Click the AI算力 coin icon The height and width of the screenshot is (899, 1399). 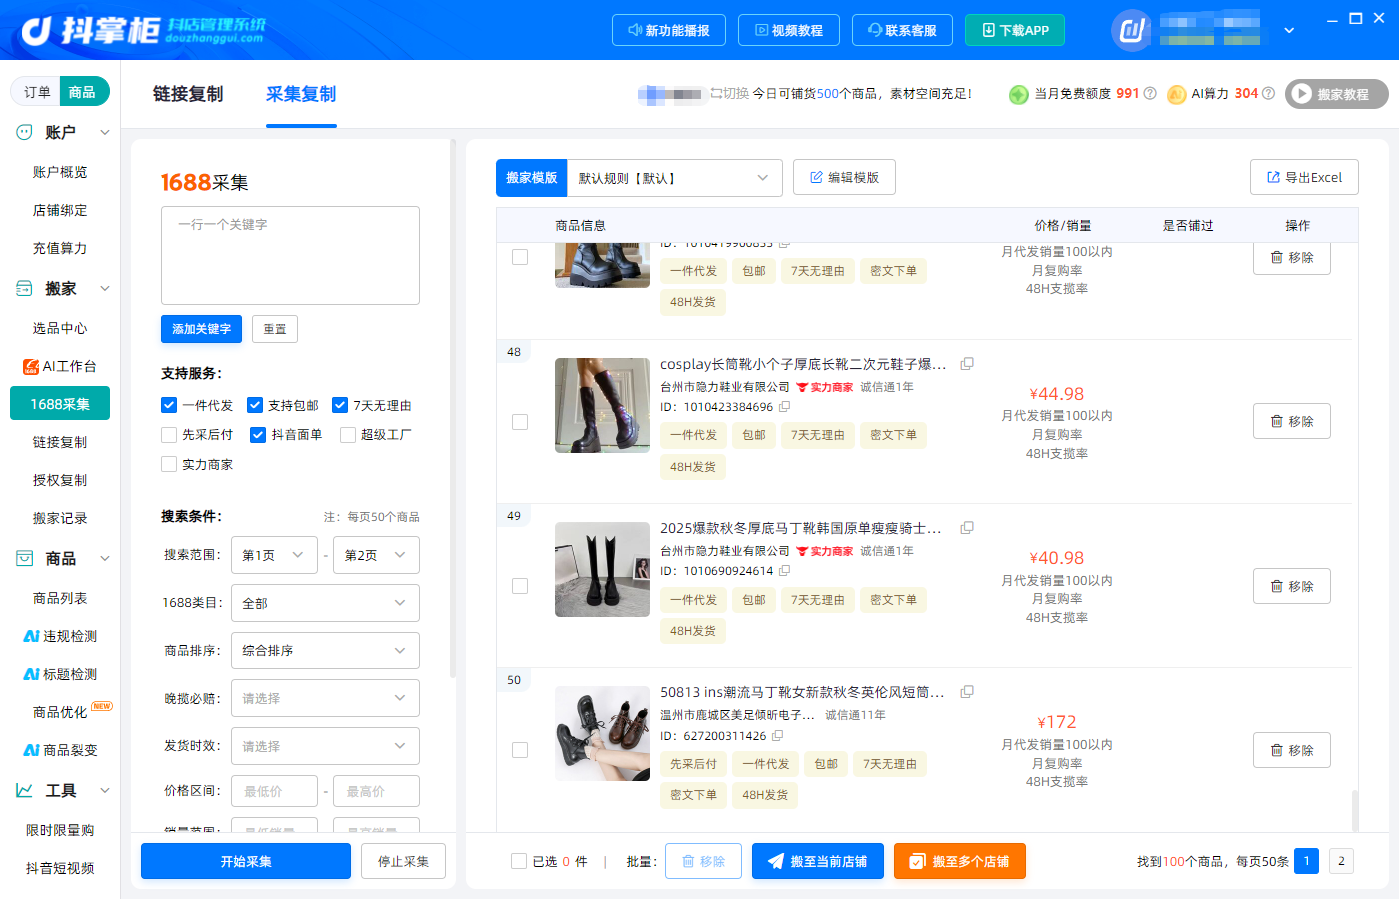tap(1177, 94)
